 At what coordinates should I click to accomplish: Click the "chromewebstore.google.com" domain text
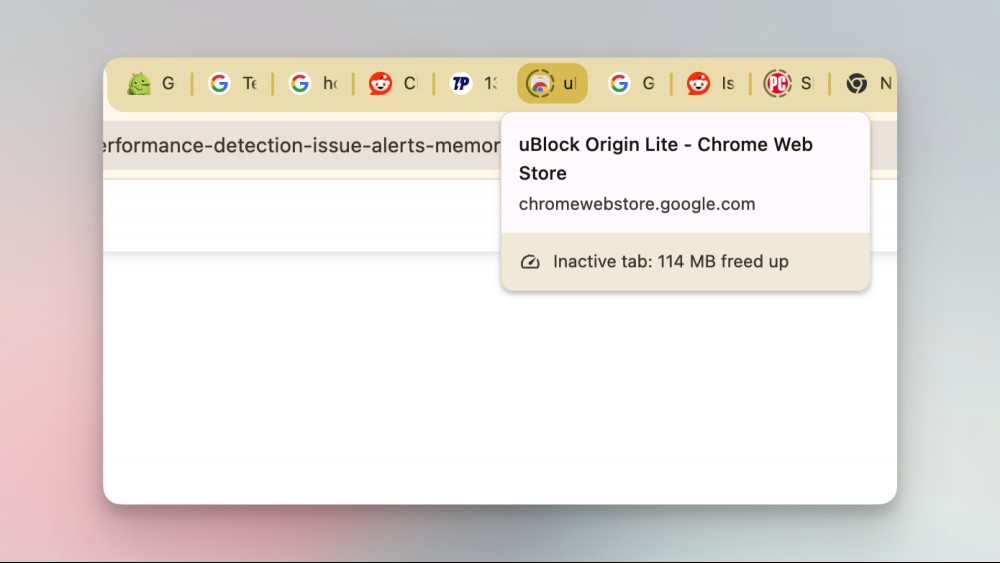point(636,204)
